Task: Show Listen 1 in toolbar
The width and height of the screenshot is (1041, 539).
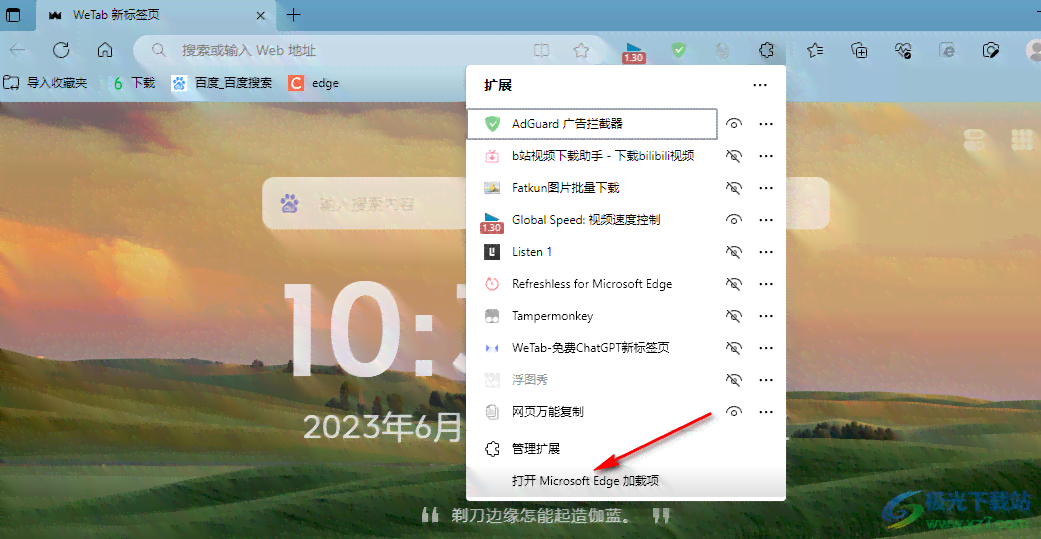Action: coord(734,252)
